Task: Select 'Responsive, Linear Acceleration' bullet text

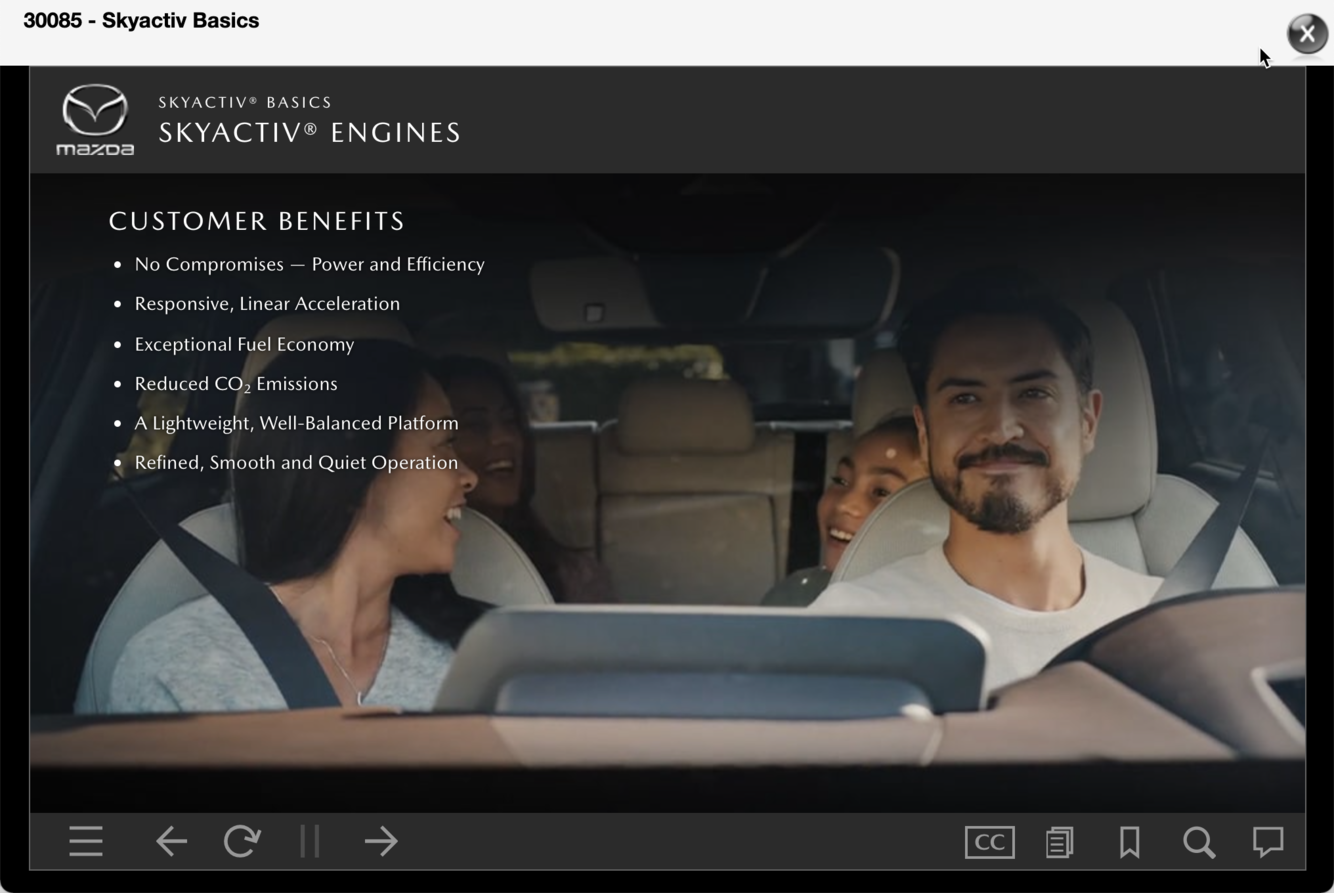Action: click(267, 303)
